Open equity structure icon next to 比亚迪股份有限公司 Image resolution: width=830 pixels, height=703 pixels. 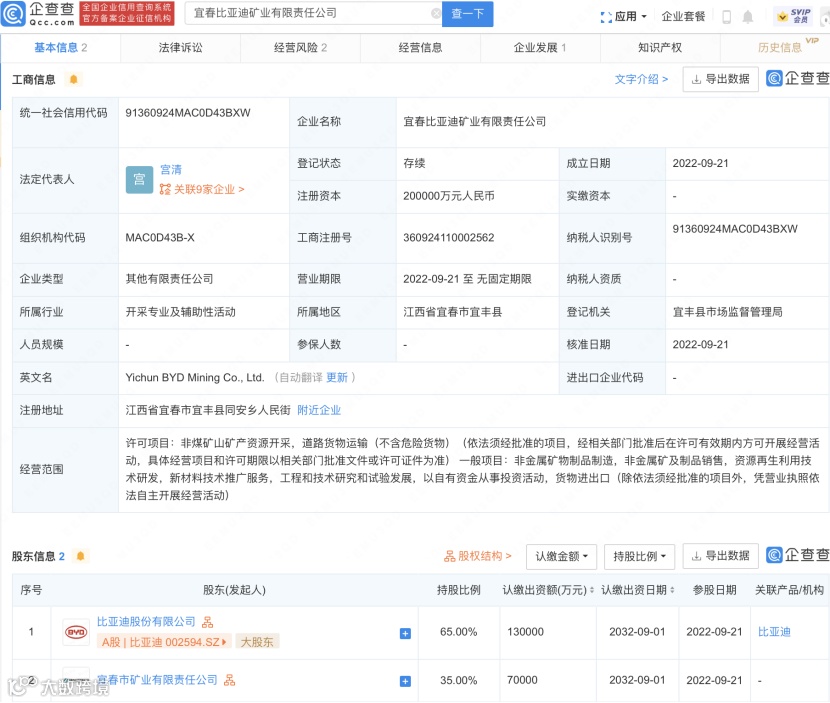(x=208, y=622)
